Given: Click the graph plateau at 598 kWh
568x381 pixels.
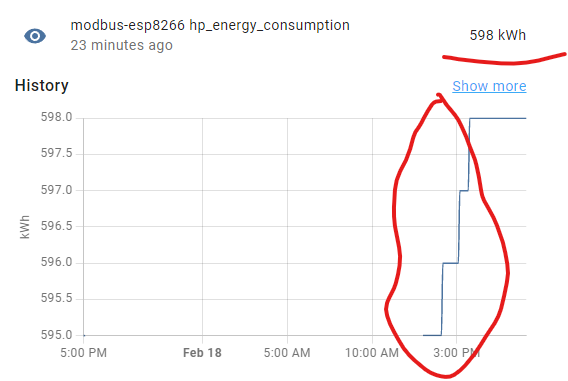Looking at the screenshot, I should click(498, 118).
